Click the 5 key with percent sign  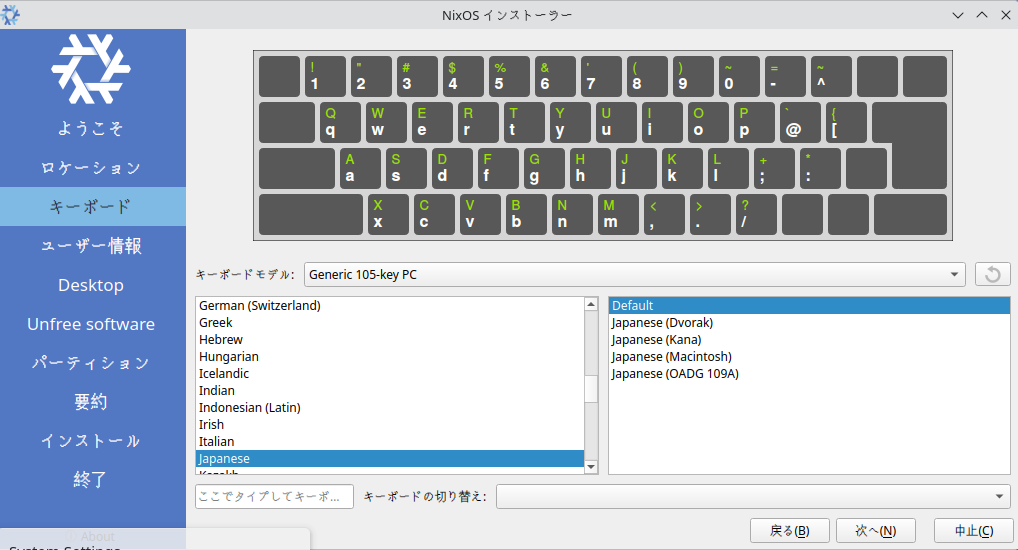pos(509,77)
